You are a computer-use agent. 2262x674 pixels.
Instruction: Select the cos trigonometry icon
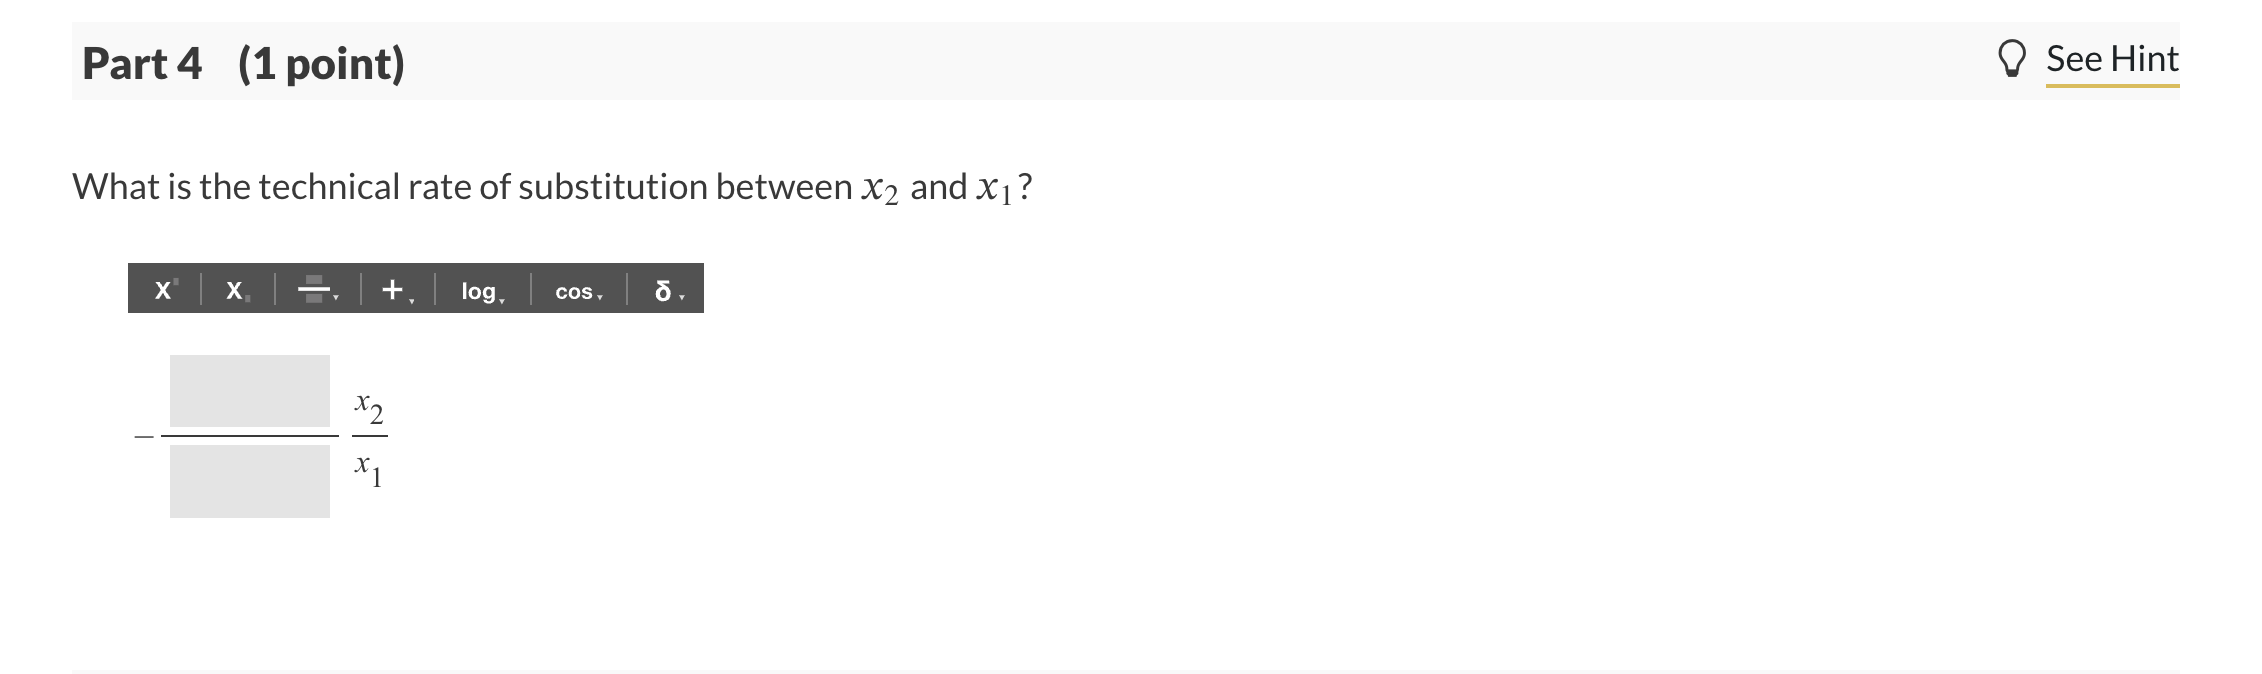[573, 293]
